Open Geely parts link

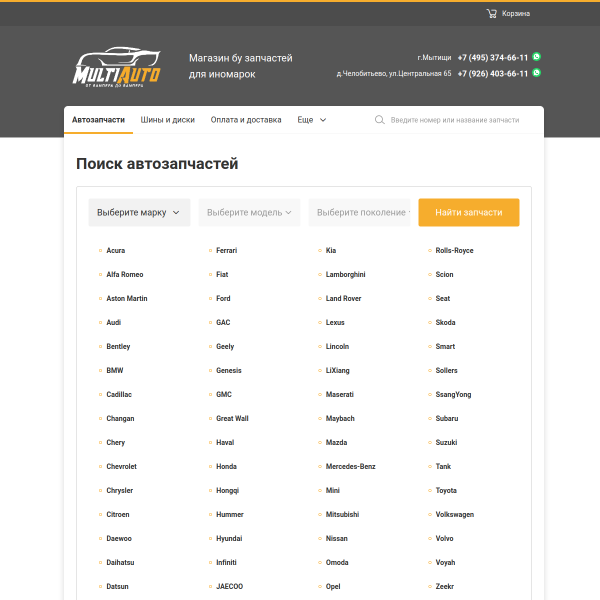(x=225, y=347)
